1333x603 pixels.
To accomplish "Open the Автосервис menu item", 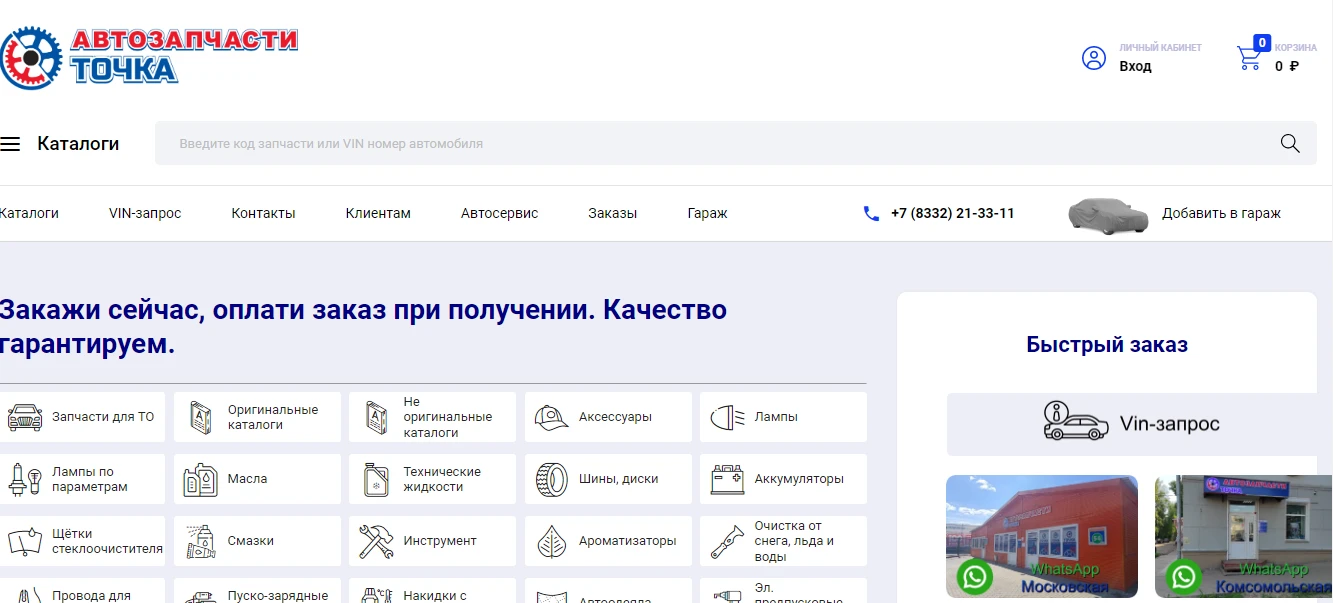I will pos(499,213).
